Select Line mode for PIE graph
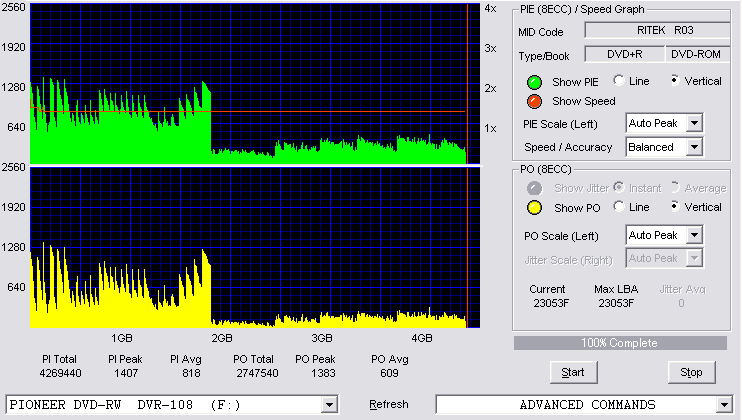Screen dimensions: 742x420 coord(618,80)
